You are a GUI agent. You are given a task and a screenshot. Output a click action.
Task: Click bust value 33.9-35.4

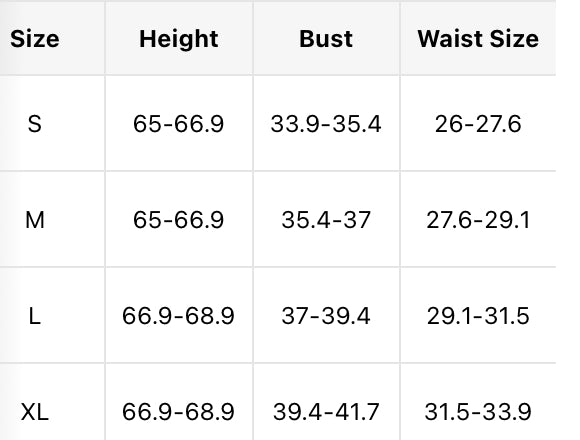point(326,123)
